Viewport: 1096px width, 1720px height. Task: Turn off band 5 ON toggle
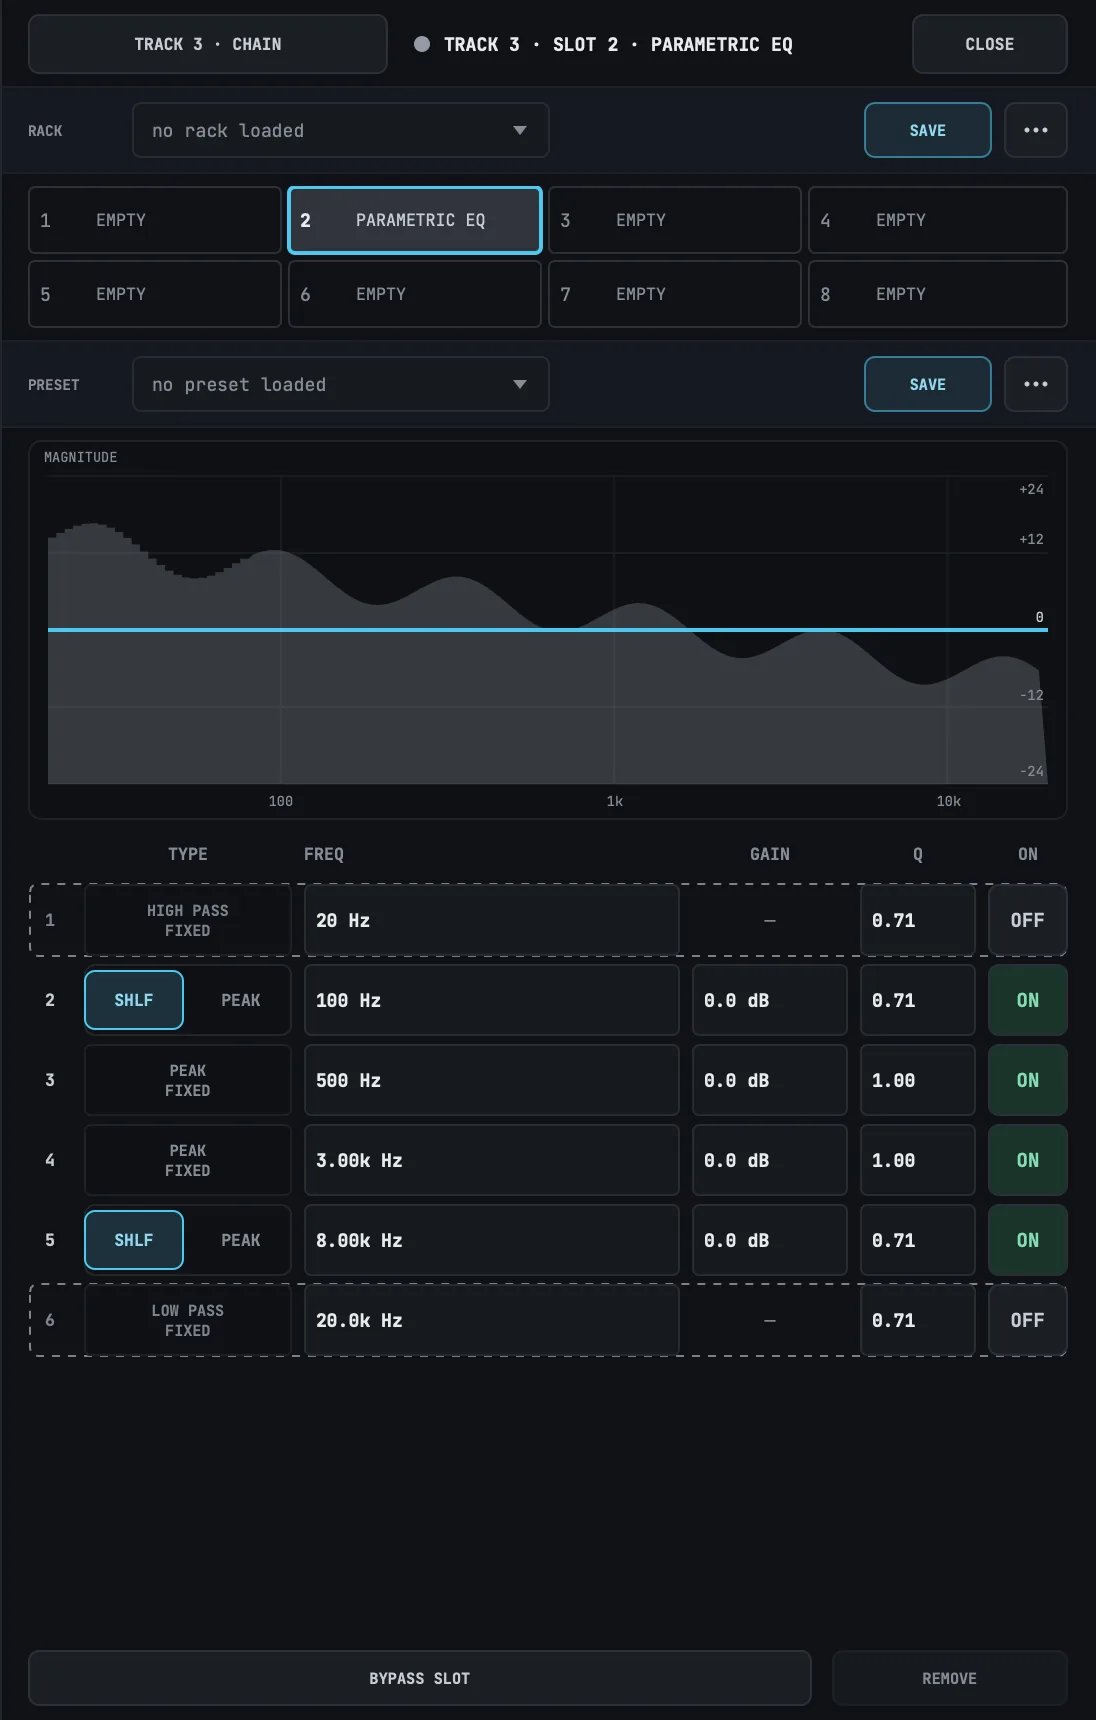tap(1027, 1240)
